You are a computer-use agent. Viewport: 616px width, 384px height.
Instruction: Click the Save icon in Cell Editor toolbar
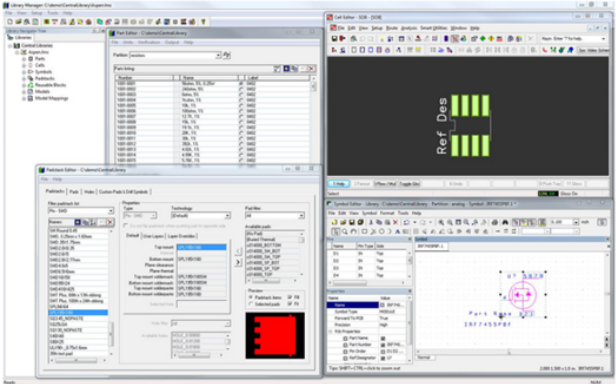(334, 39)
